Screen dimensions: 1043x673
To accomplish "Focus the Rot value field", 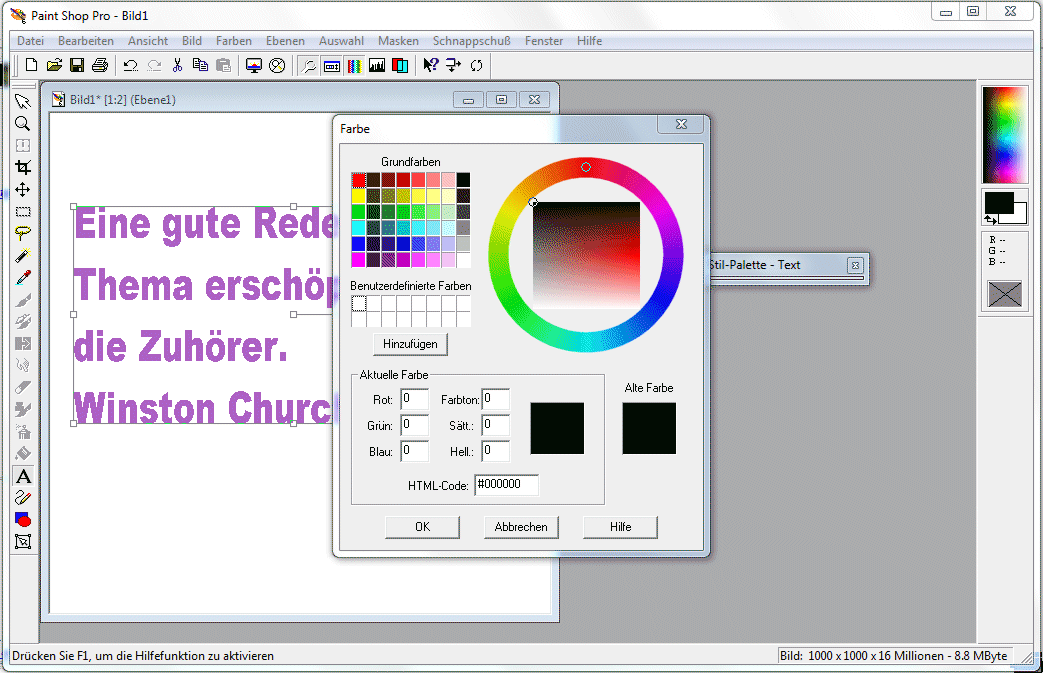I will click(x=414, y=399).
